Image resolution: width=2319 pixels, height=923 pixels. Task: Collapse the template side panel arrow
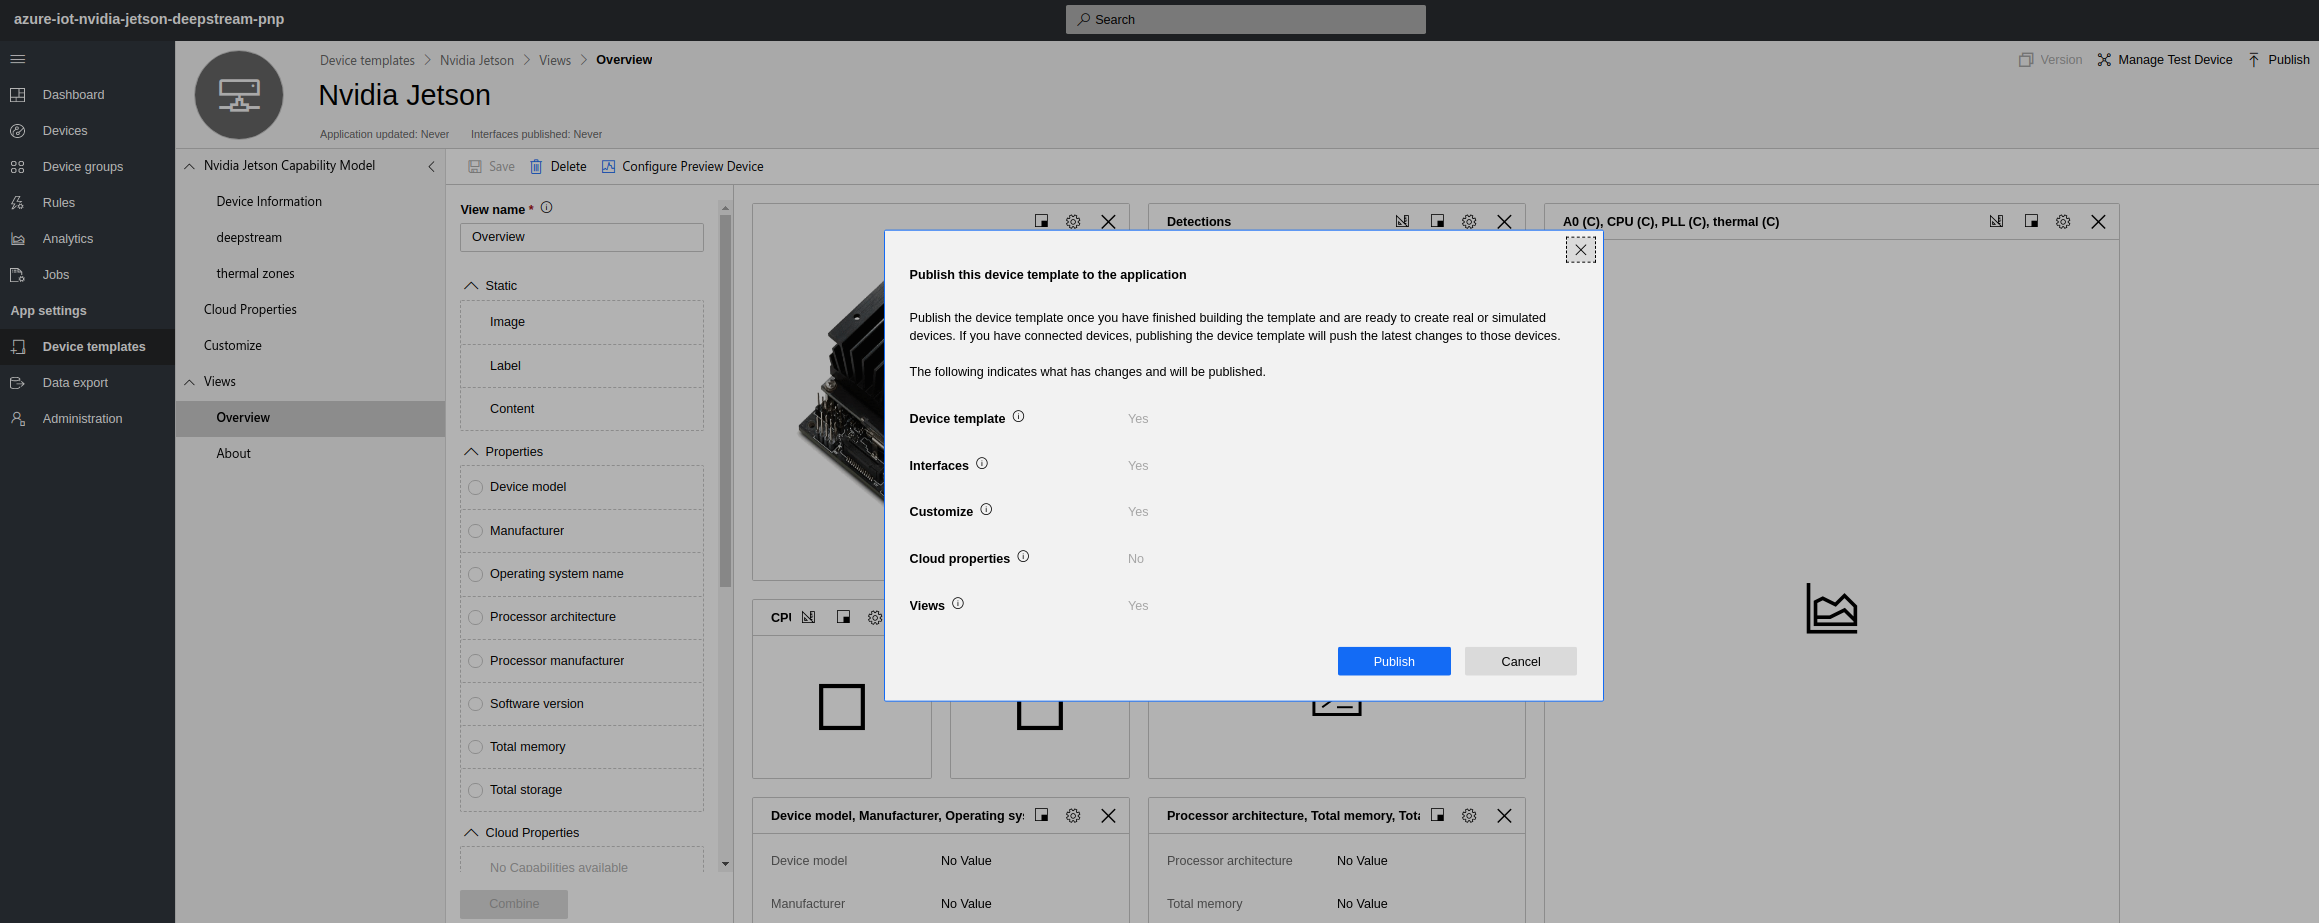[x=431, y=166]
